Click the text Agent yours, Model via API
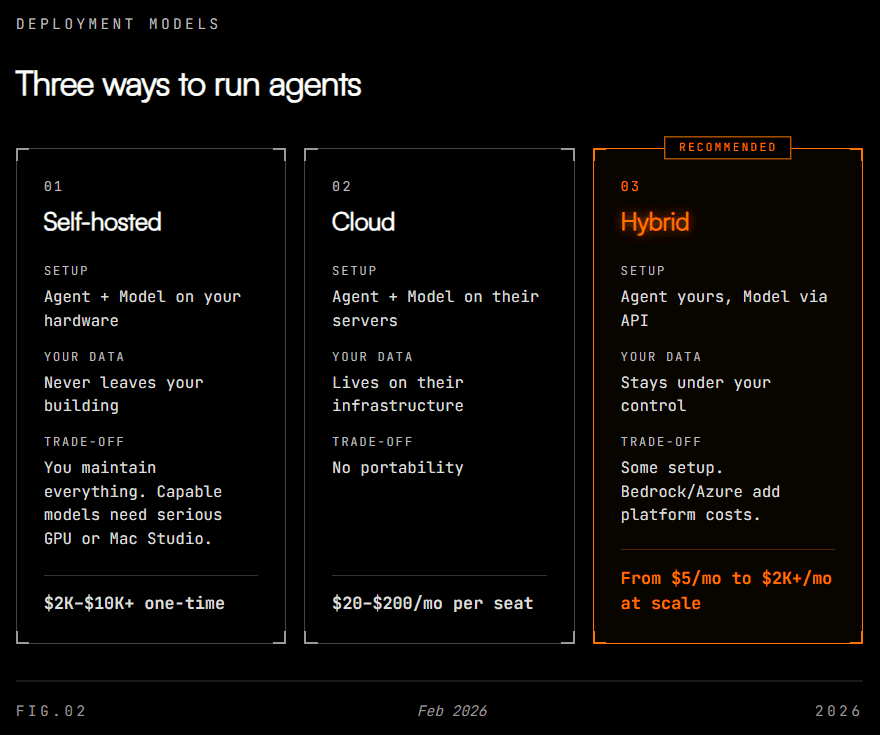The height and width of the screenshot is (735, 880). (x=724, y=307)
